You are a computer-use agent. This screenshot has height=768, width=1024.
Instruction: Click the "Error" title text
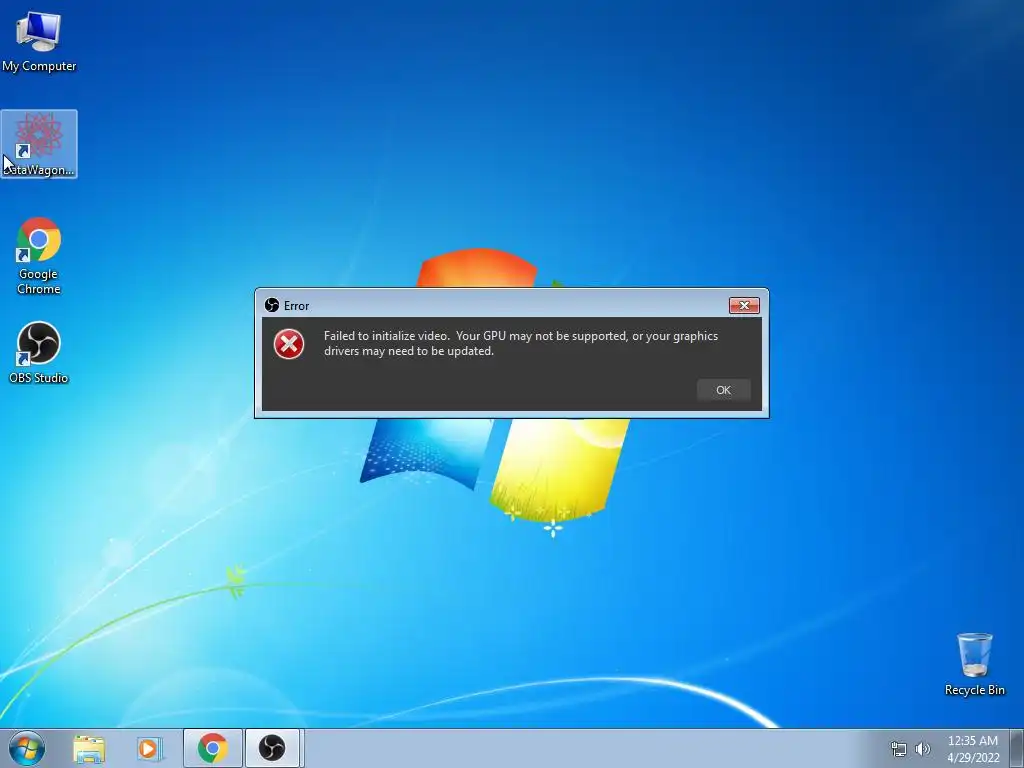[x=296, y=306]
